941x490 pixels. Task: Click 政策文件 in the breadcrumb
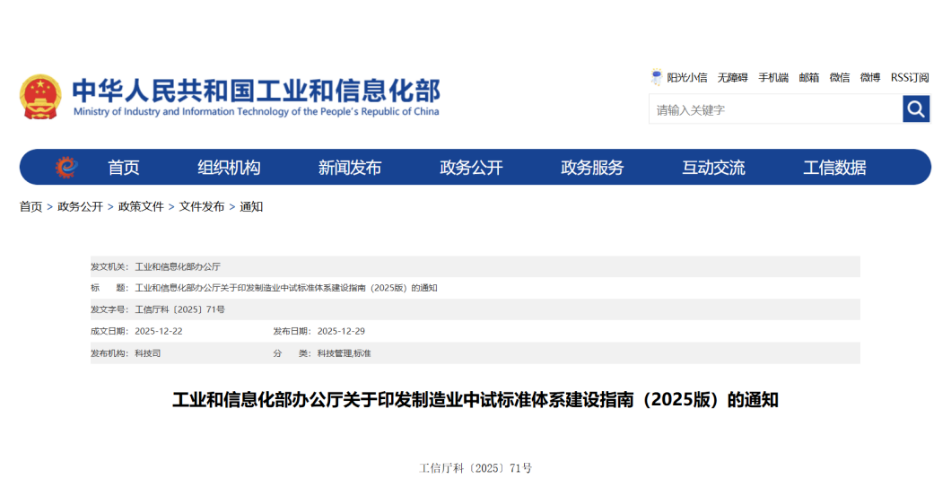coord(141,207)
